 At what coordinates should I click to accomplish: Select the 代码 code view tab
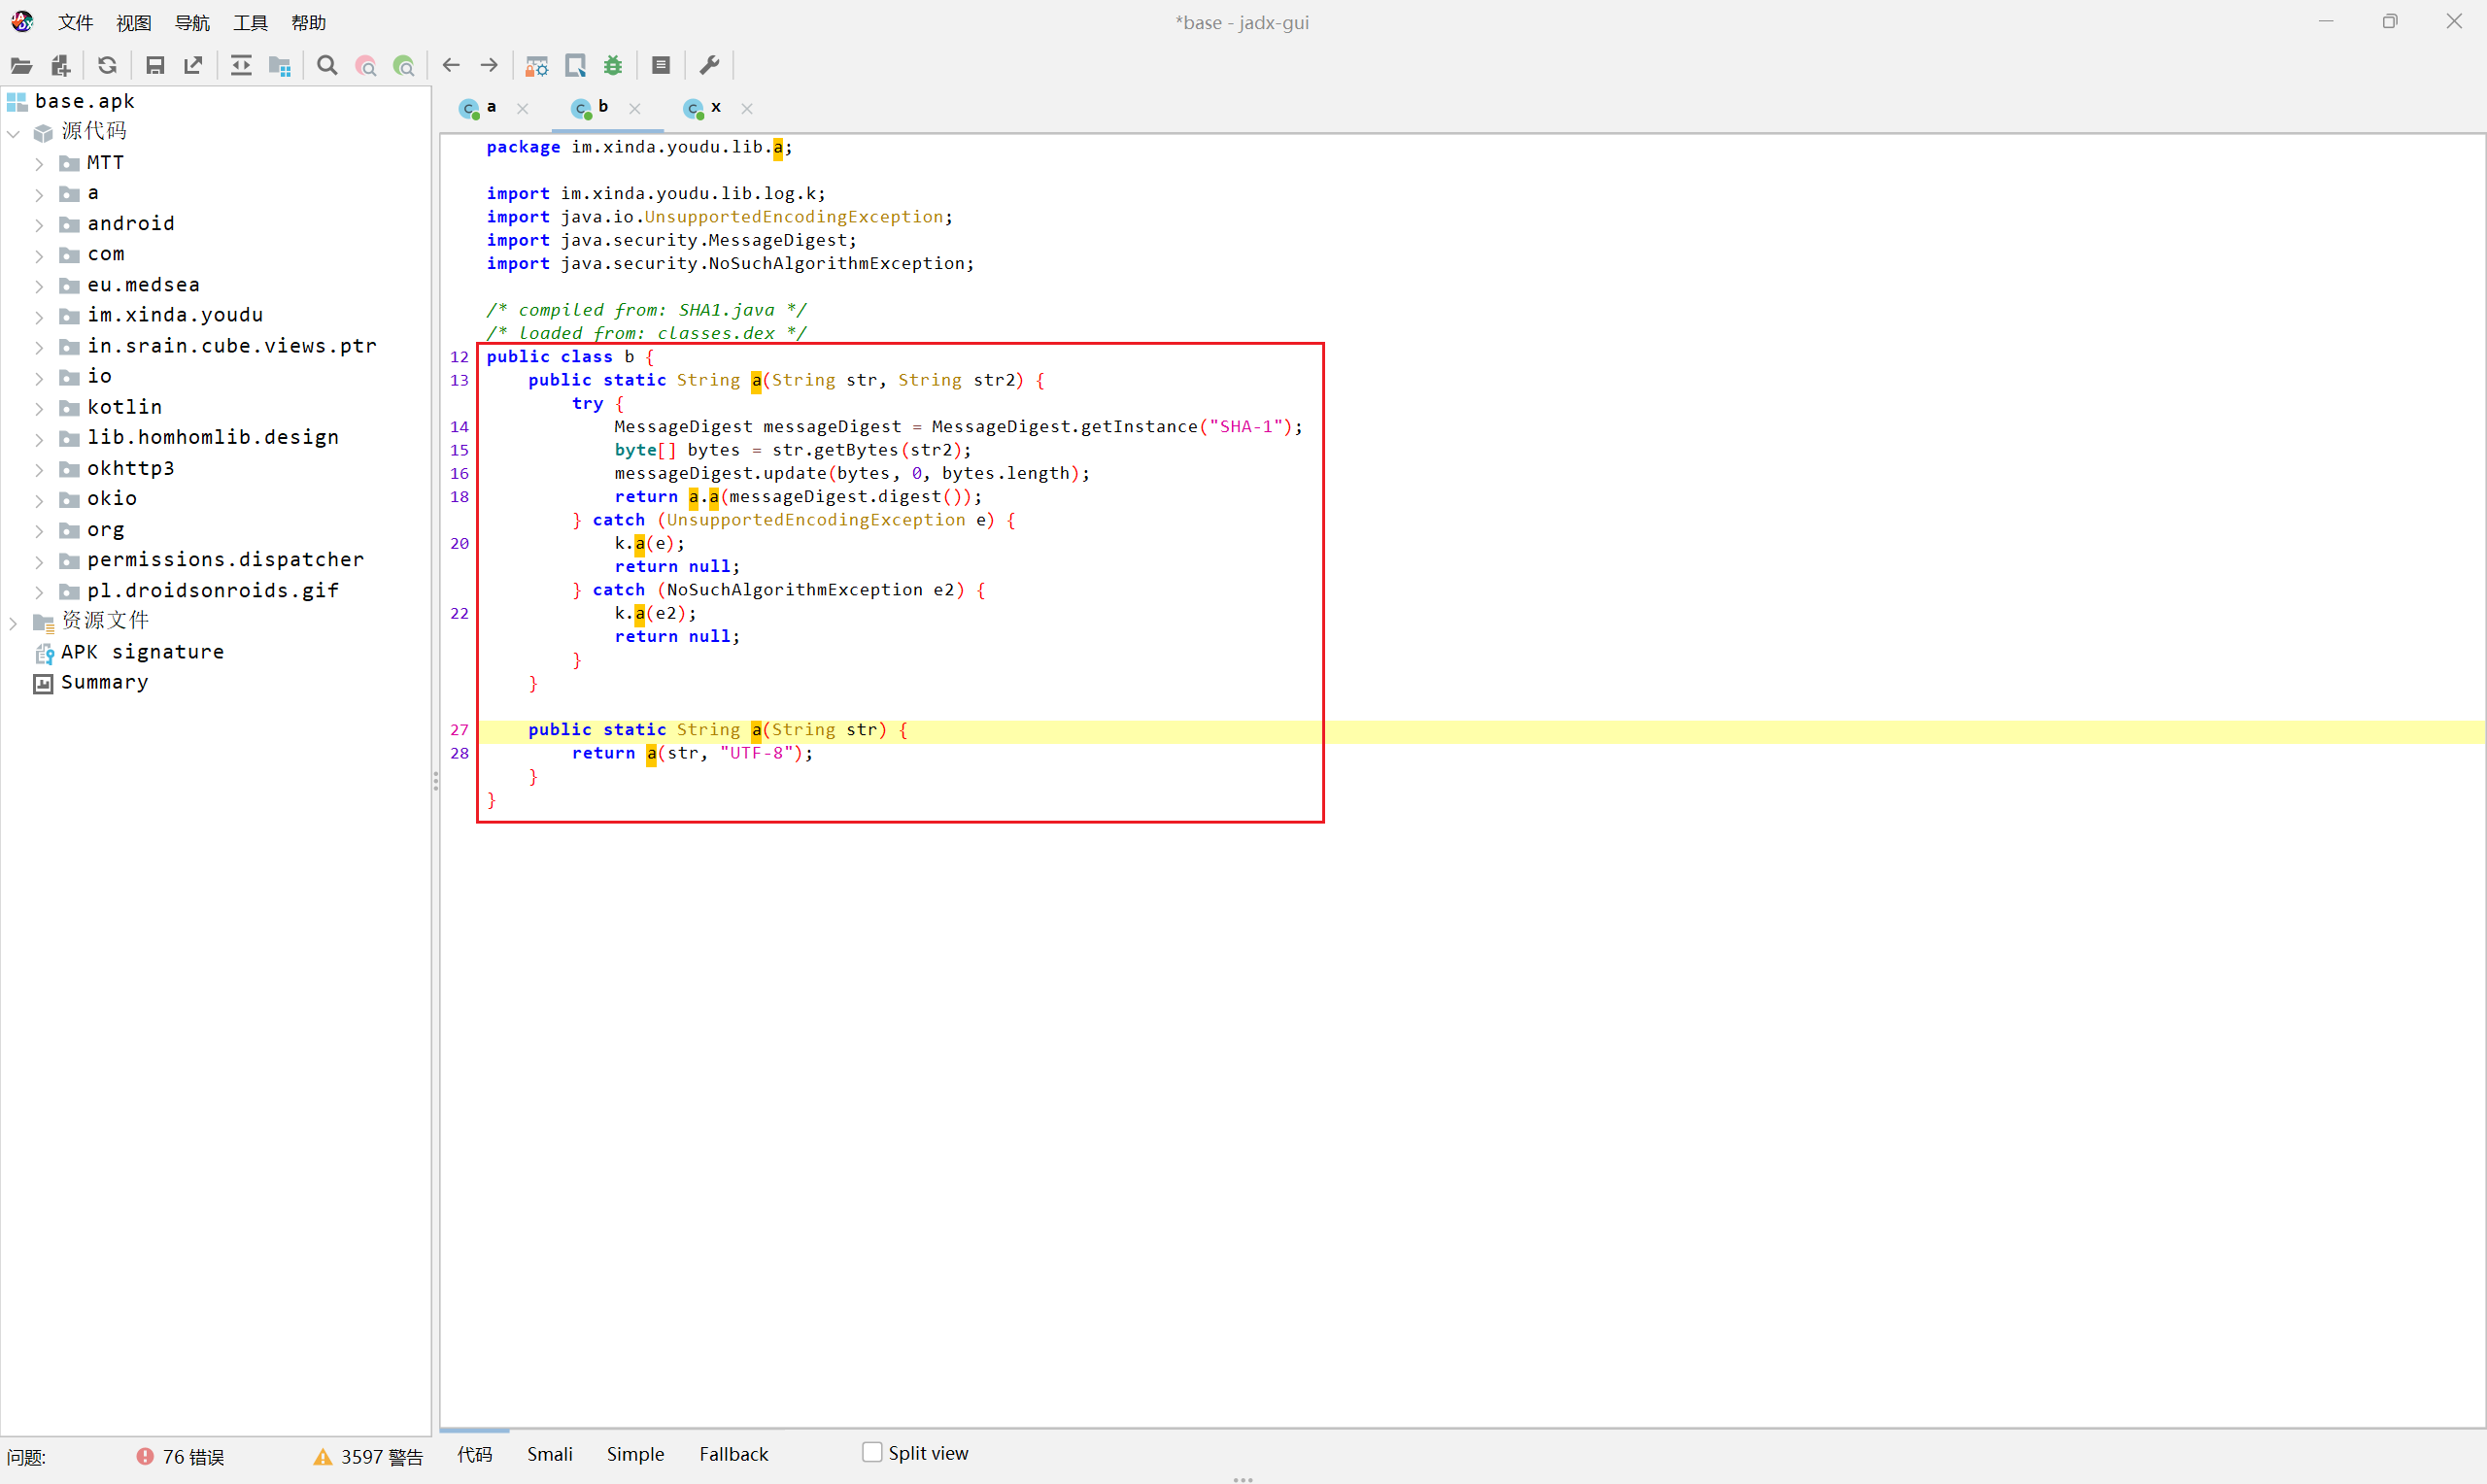[x=474, y=1454]
